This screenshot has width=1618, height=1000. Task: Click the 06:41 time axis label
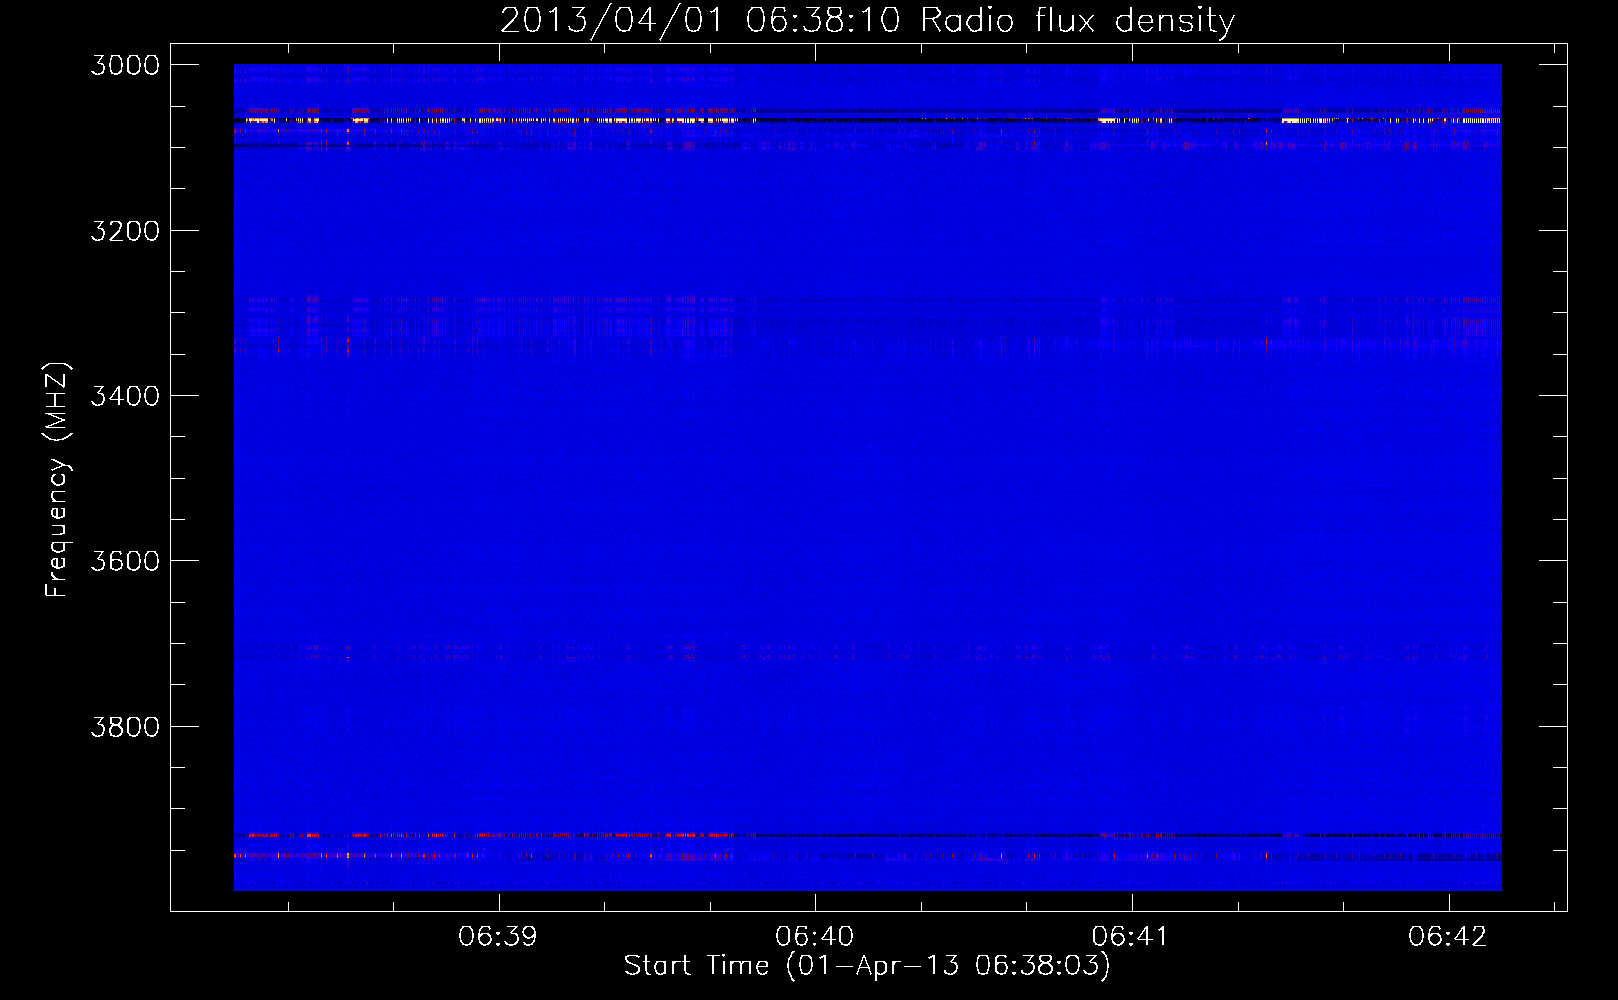pyautogui.click(x=1130, y=936)
